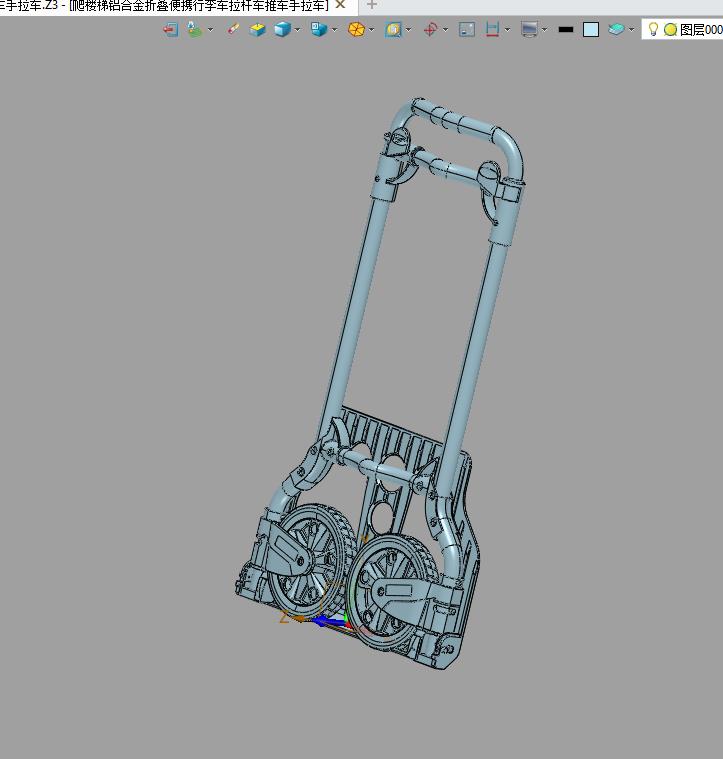Select the eraser tool icon
723x759 pixels.
click(233, 30)
